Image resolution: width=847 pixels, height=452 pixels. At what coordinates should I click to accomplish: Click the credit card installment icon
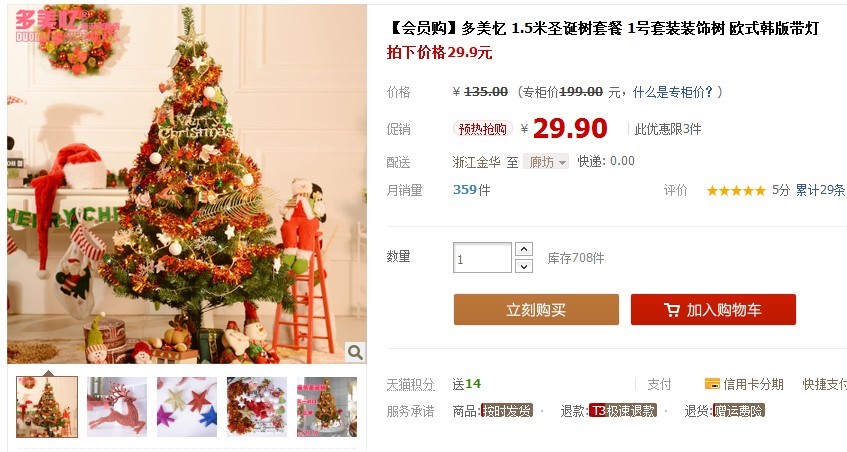(x=712, y=384)
